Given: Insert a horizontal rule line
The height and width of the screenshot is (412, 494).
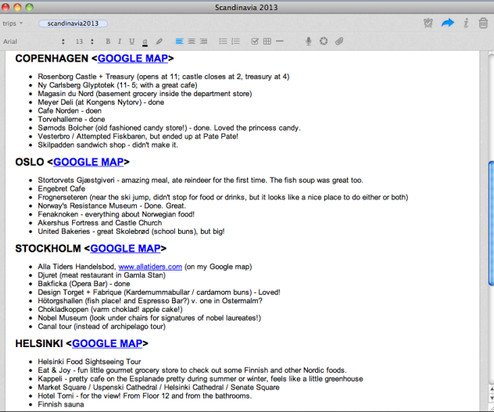Looking at the screenshot, I should (280, 41).
